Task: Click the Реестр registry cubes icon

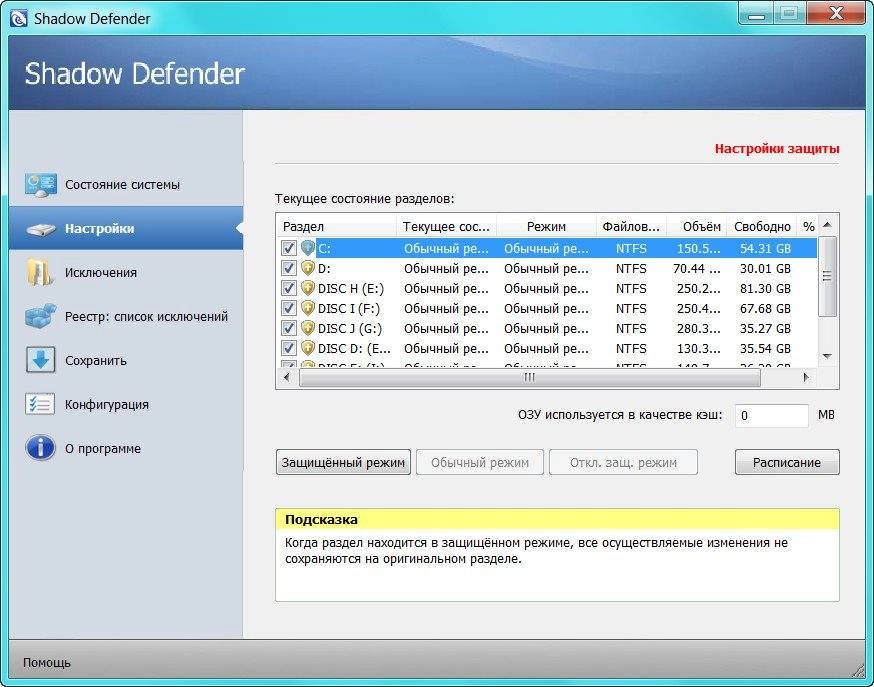Action: click(x=40, y=316)
